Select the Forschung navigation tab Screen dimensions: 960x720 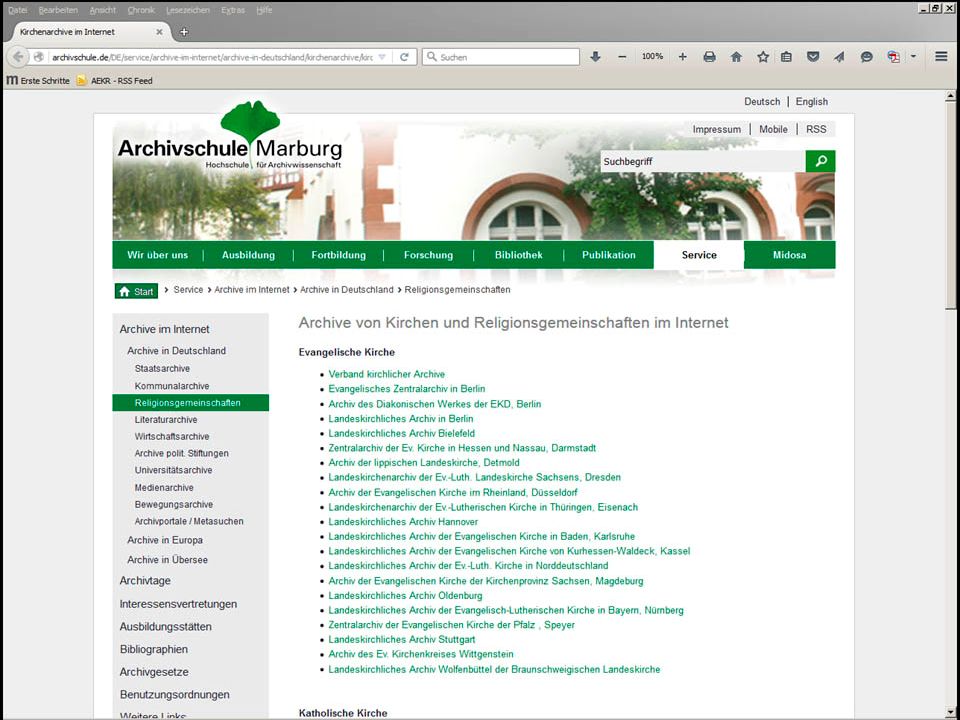pos(429,255)
